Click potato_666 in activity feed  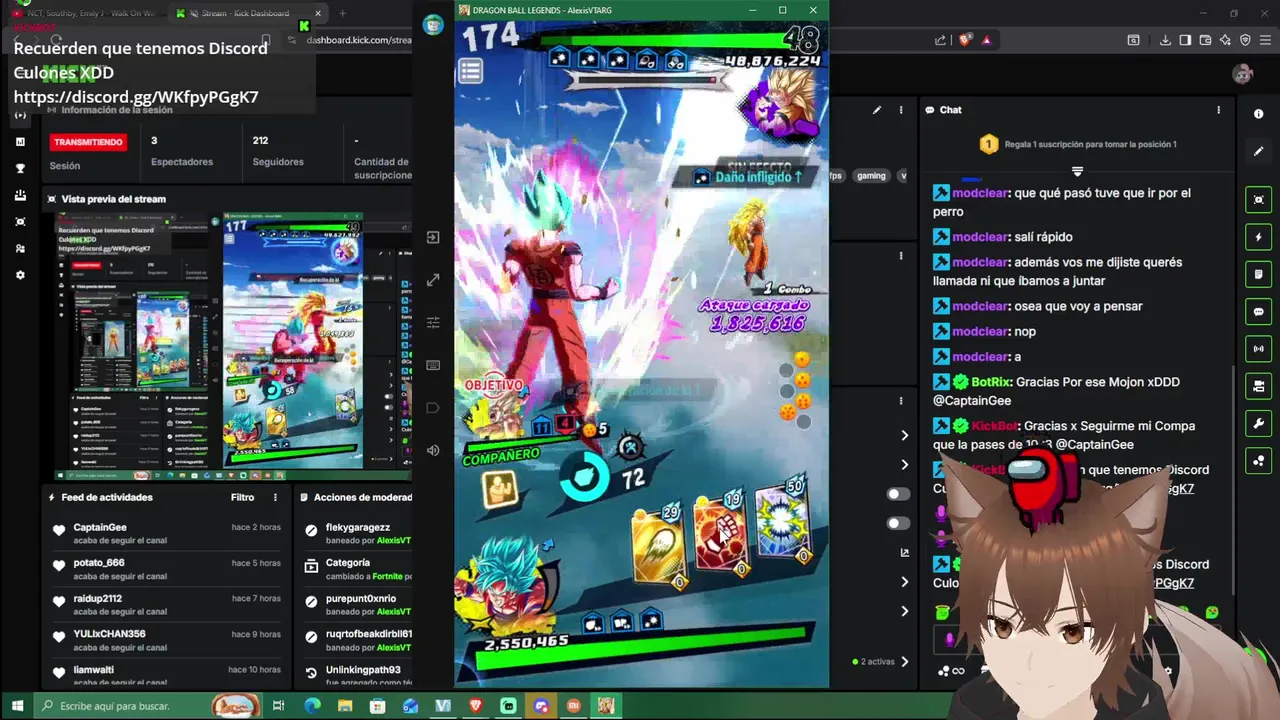coord(99,563)
